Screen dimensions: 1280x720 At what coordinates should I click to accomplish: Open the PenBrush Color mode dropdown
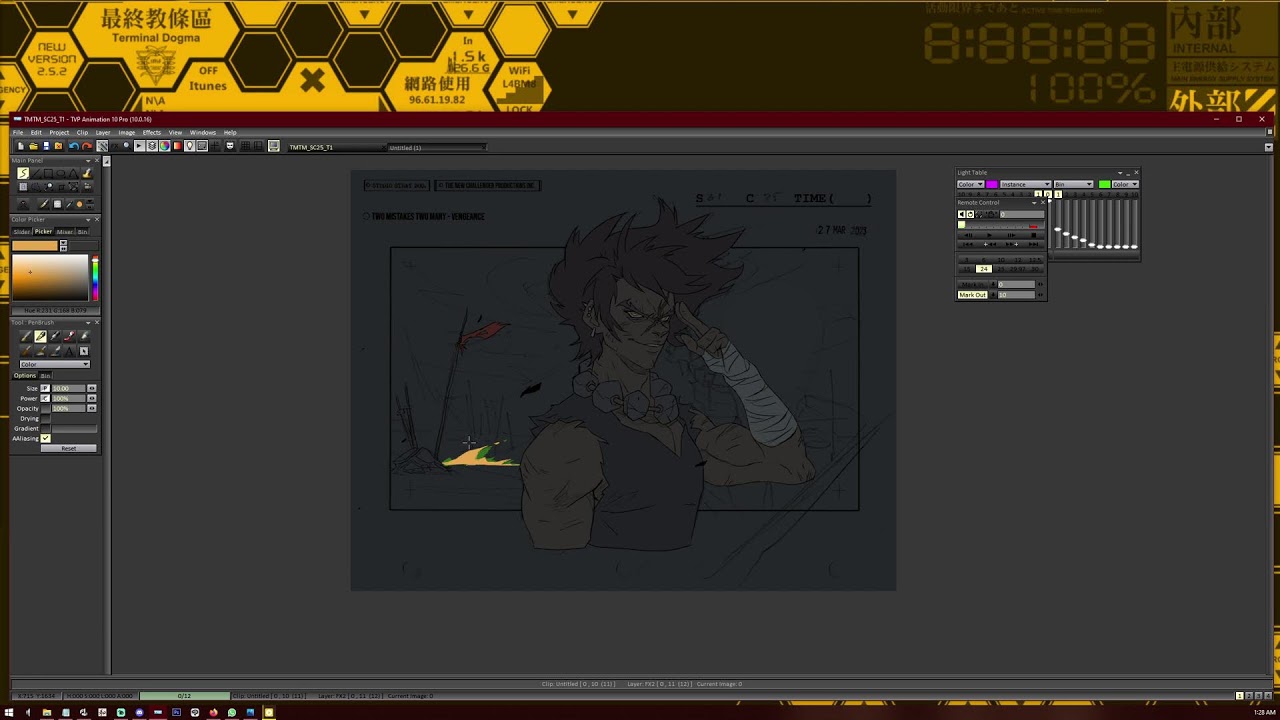[x=55, y=364]
